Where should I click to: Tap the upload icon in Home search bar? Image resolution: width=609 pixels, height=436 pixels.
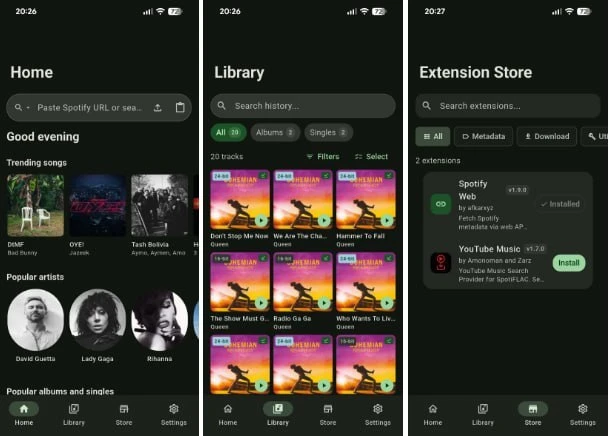tap(158, 108)
